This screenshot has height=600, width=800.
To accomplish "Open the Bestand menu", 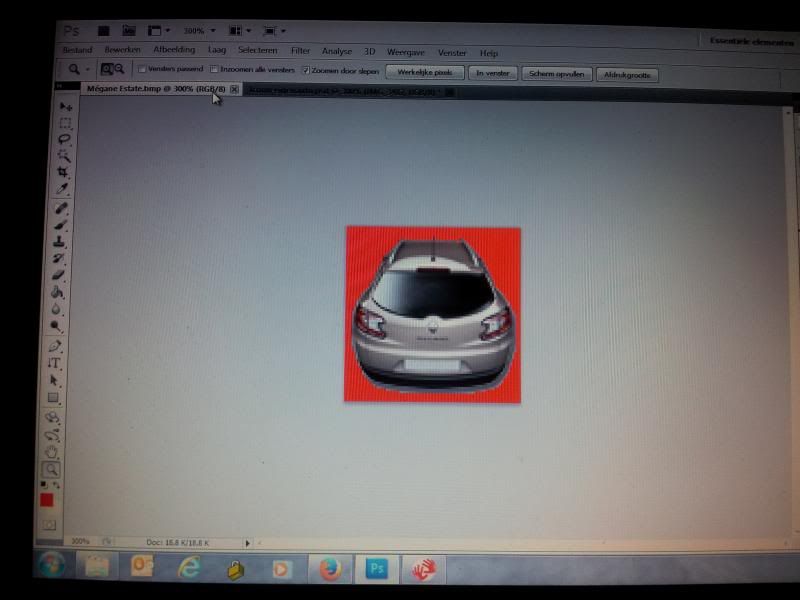I will 78,49.
